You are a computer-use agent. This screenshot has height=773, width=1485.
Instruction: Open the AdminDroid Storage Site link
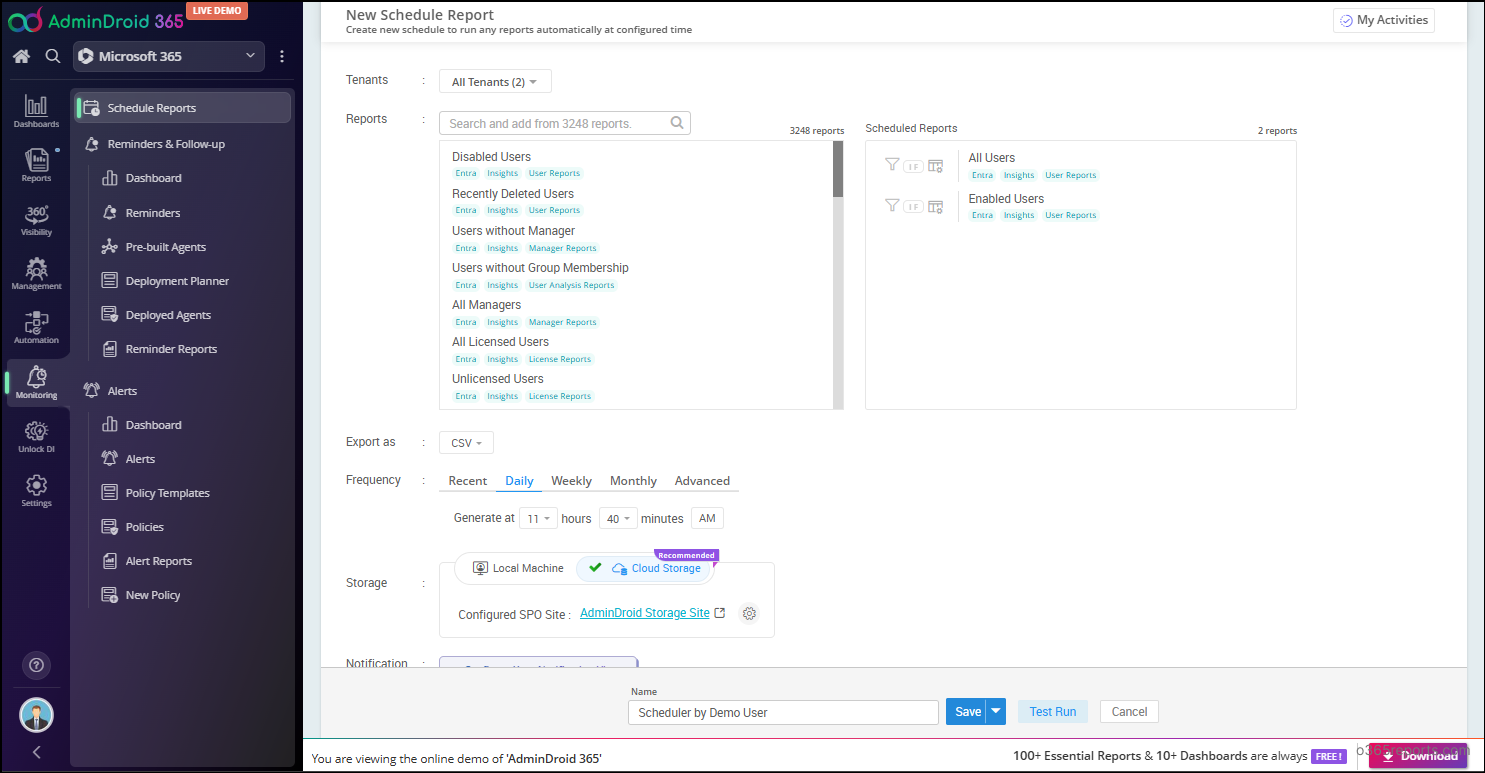[x=645, y=613]
